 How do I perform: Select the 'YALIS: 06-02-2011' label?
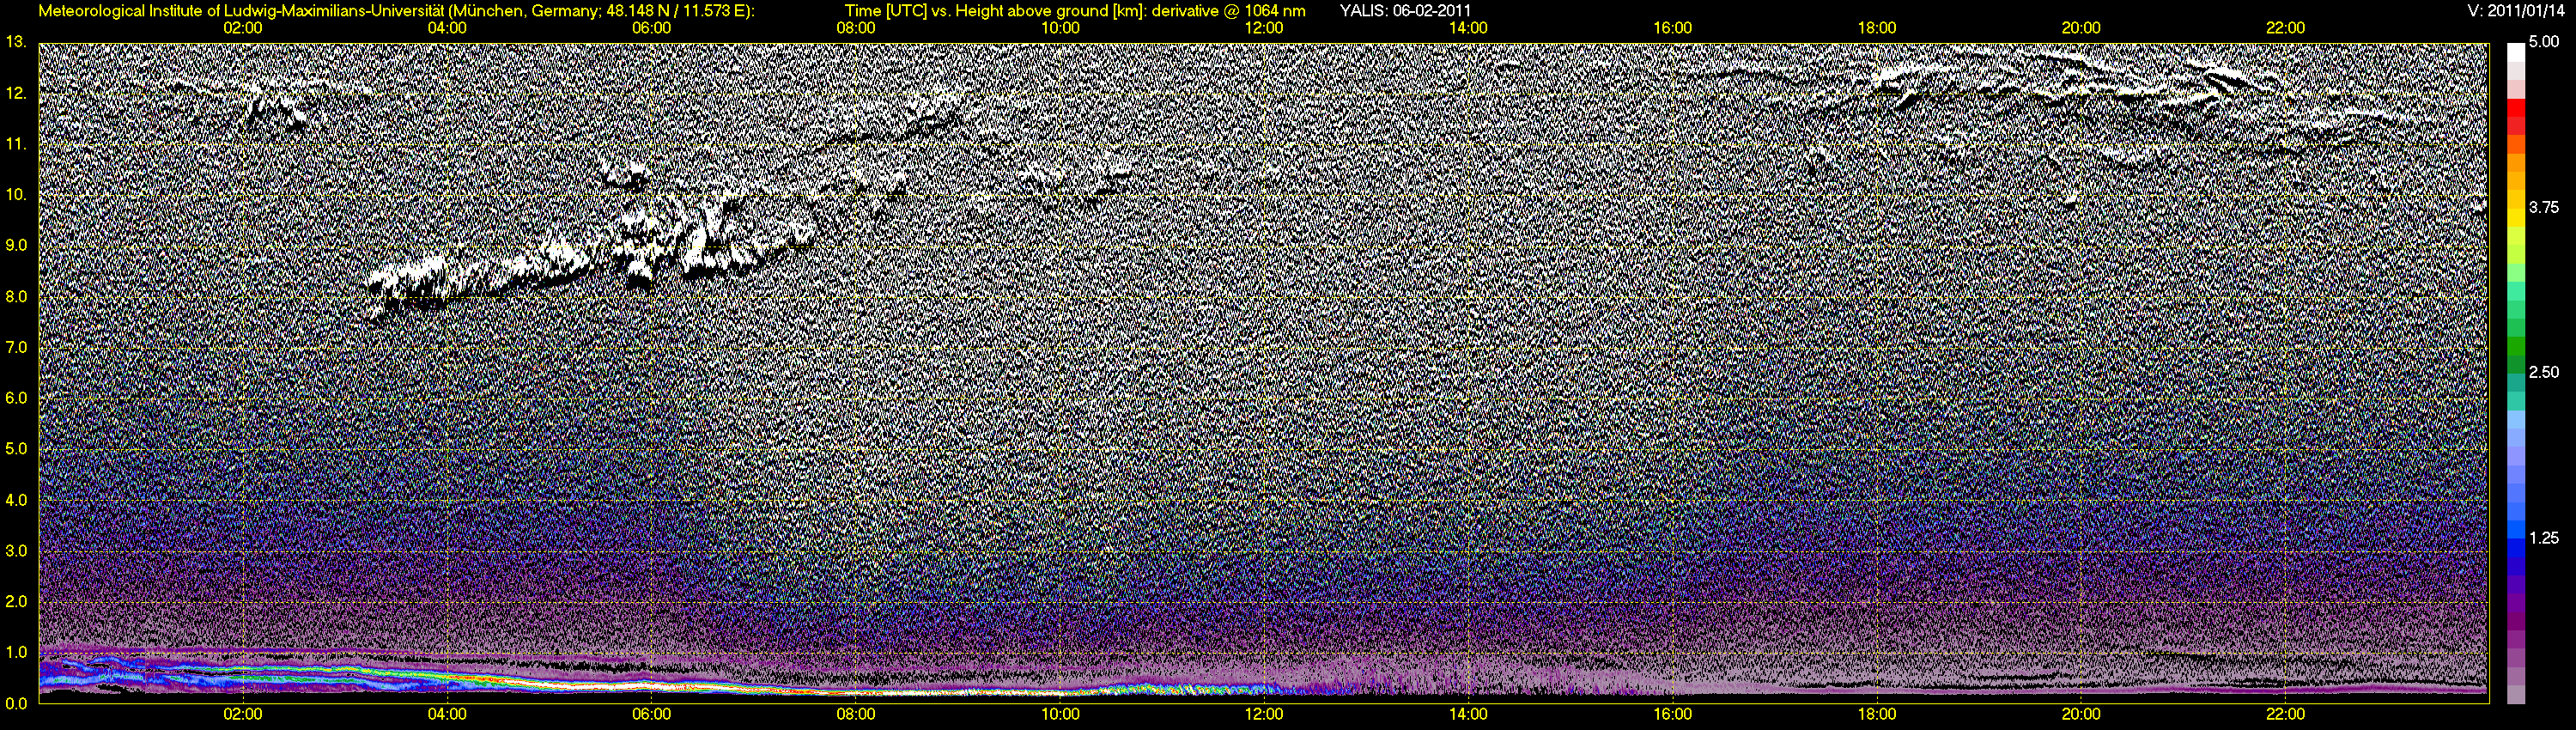pyautogui.click(x=1405, y=11)
